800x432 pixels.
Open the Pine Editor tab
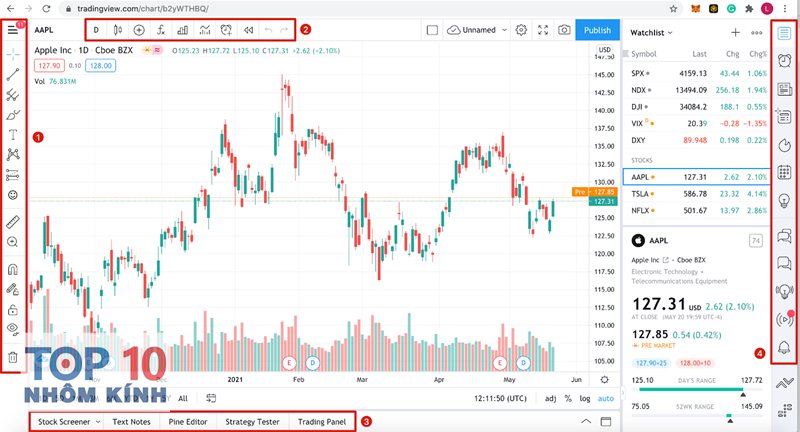[188, 422]
